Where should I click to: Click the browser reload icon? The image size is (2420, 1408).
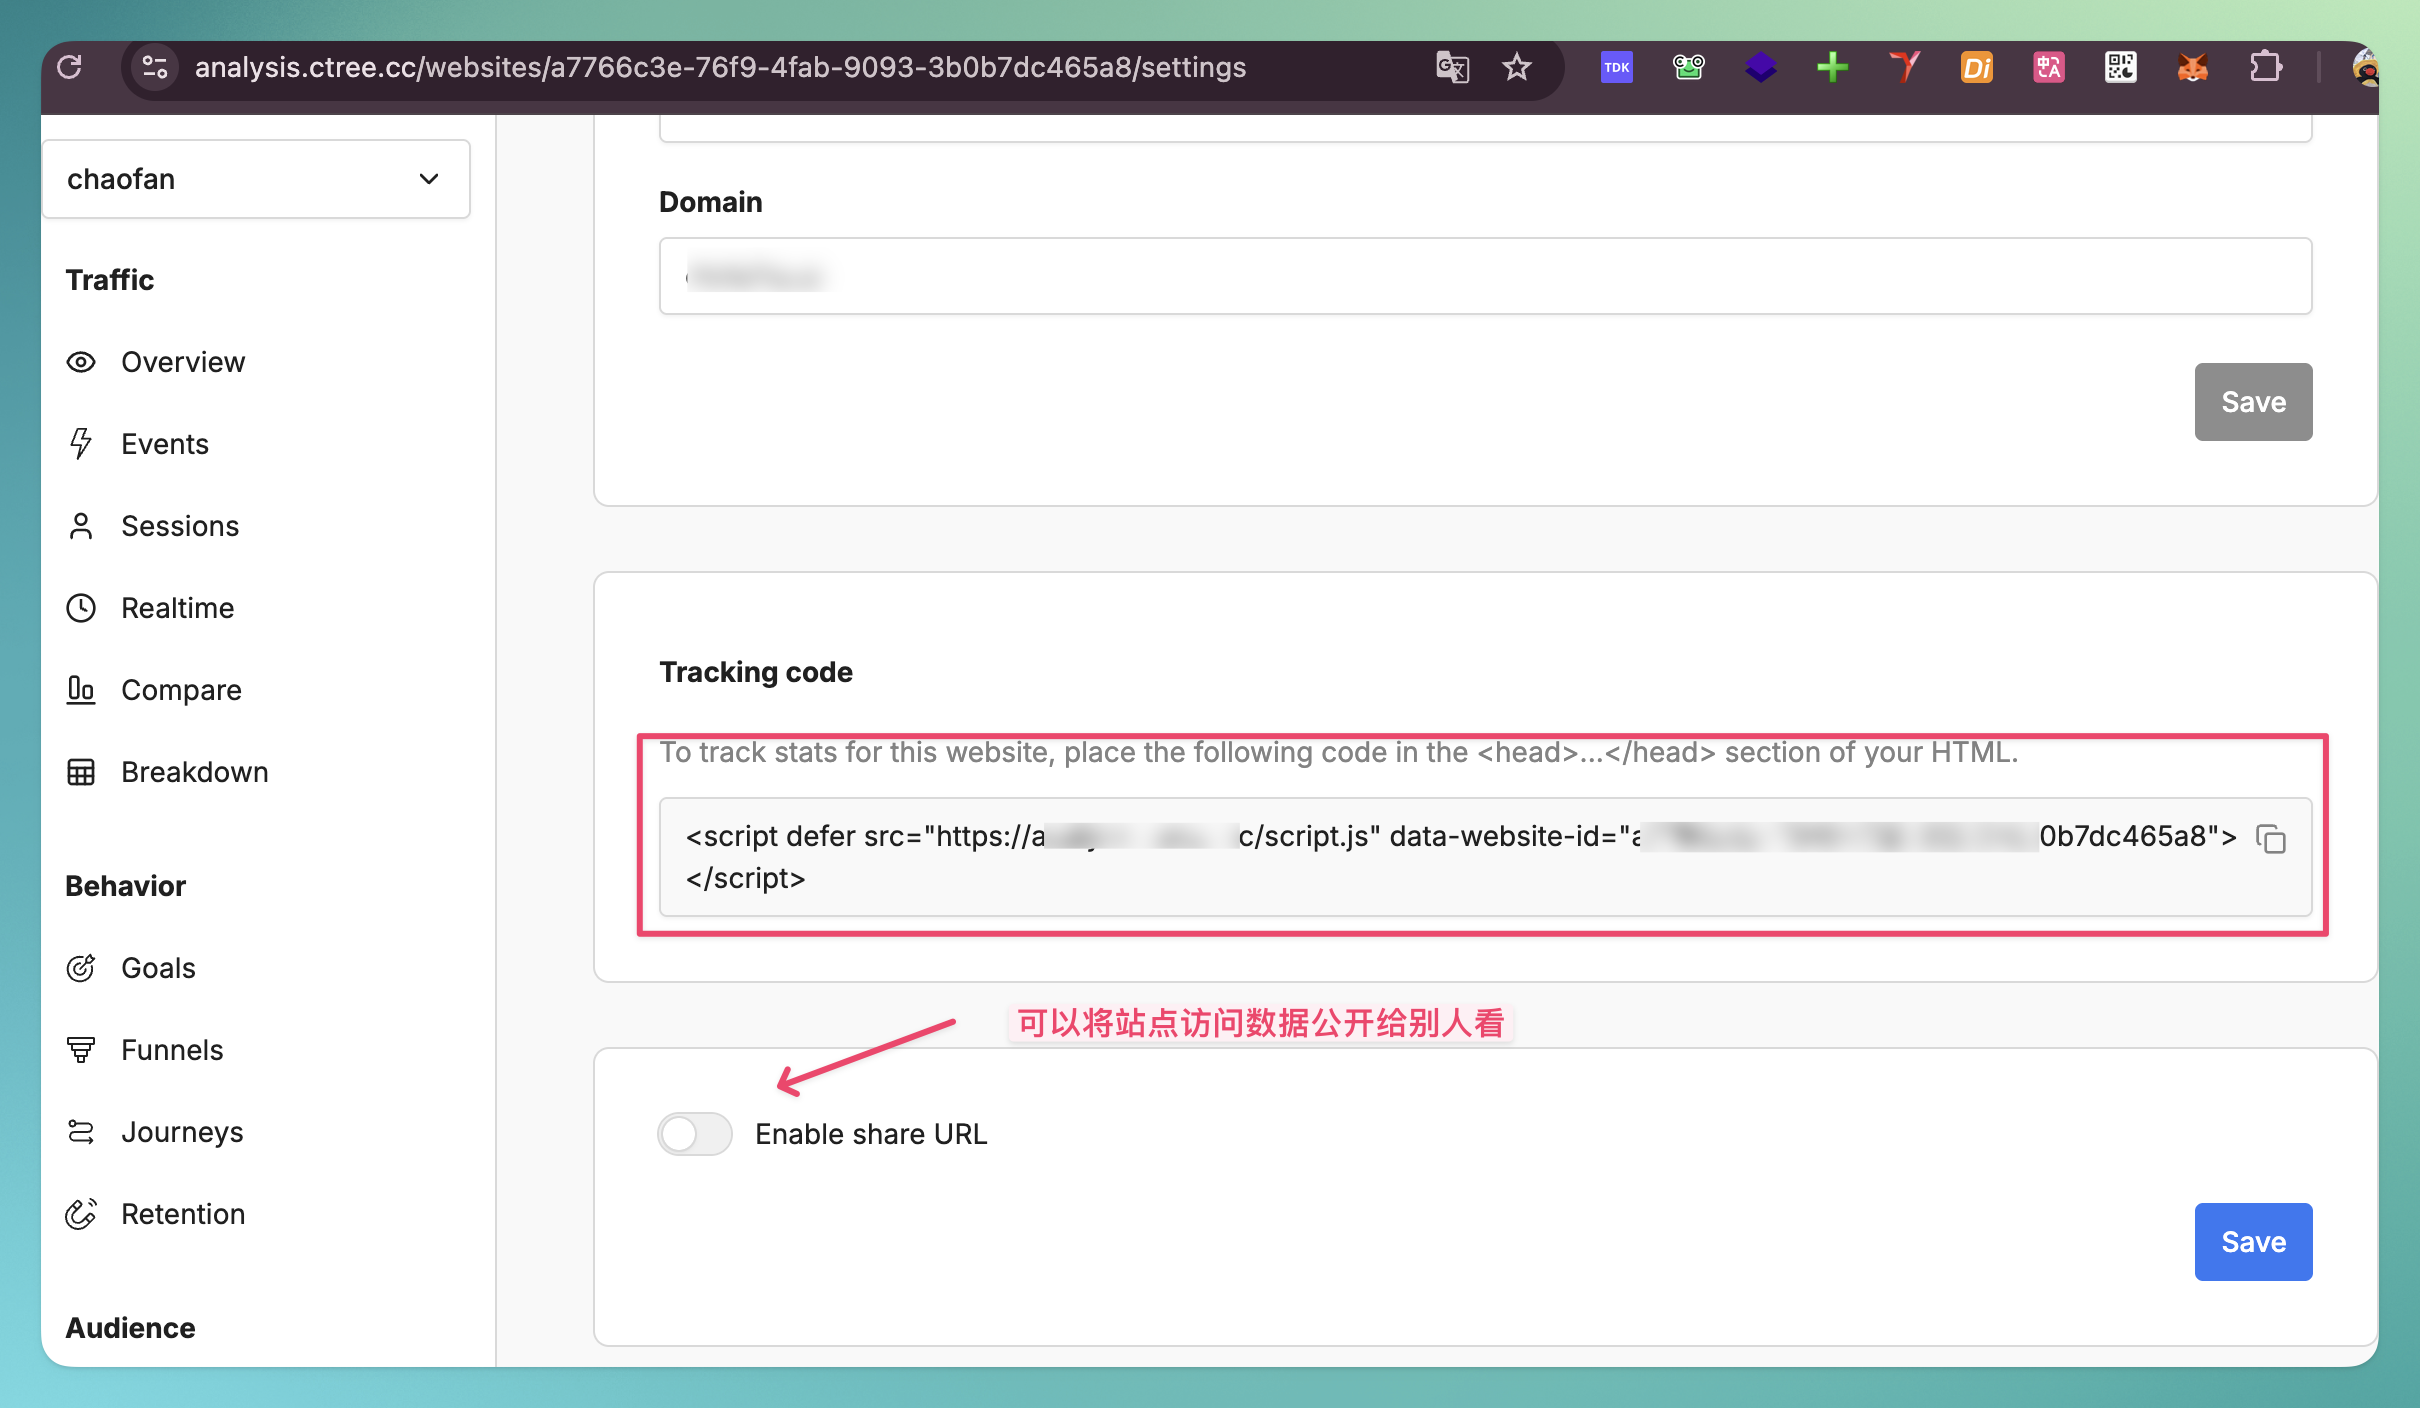(x=70, y=67)
